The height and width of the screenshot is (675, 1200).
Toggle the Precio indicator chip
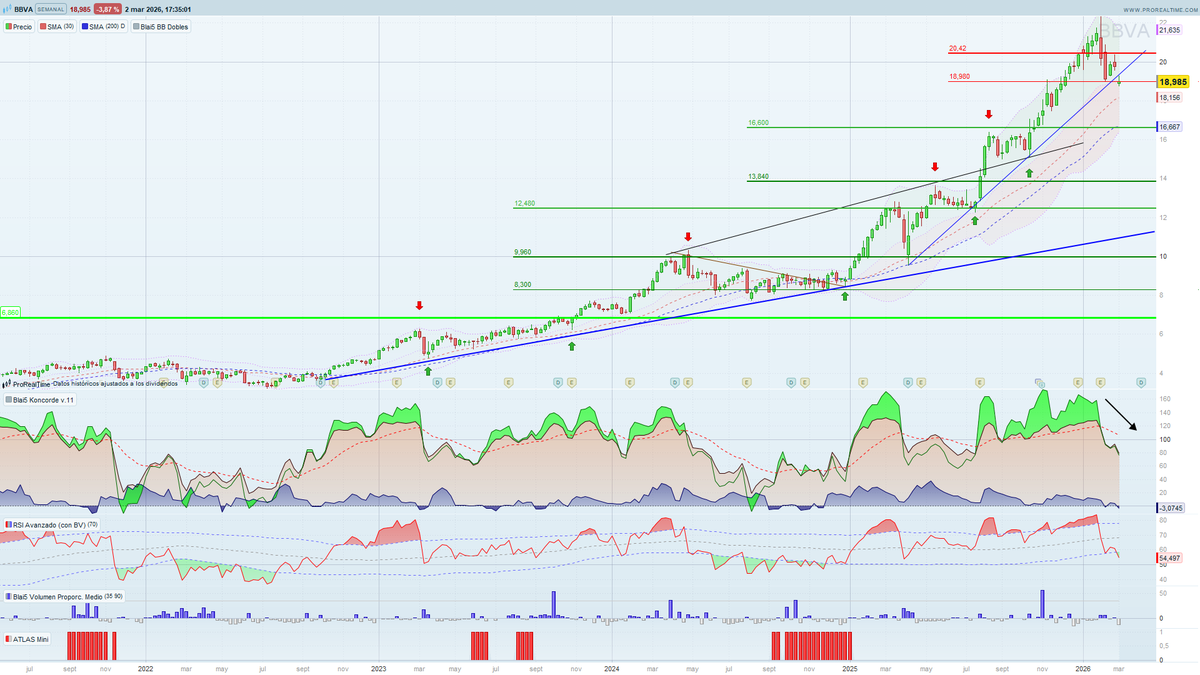point(19,26)
